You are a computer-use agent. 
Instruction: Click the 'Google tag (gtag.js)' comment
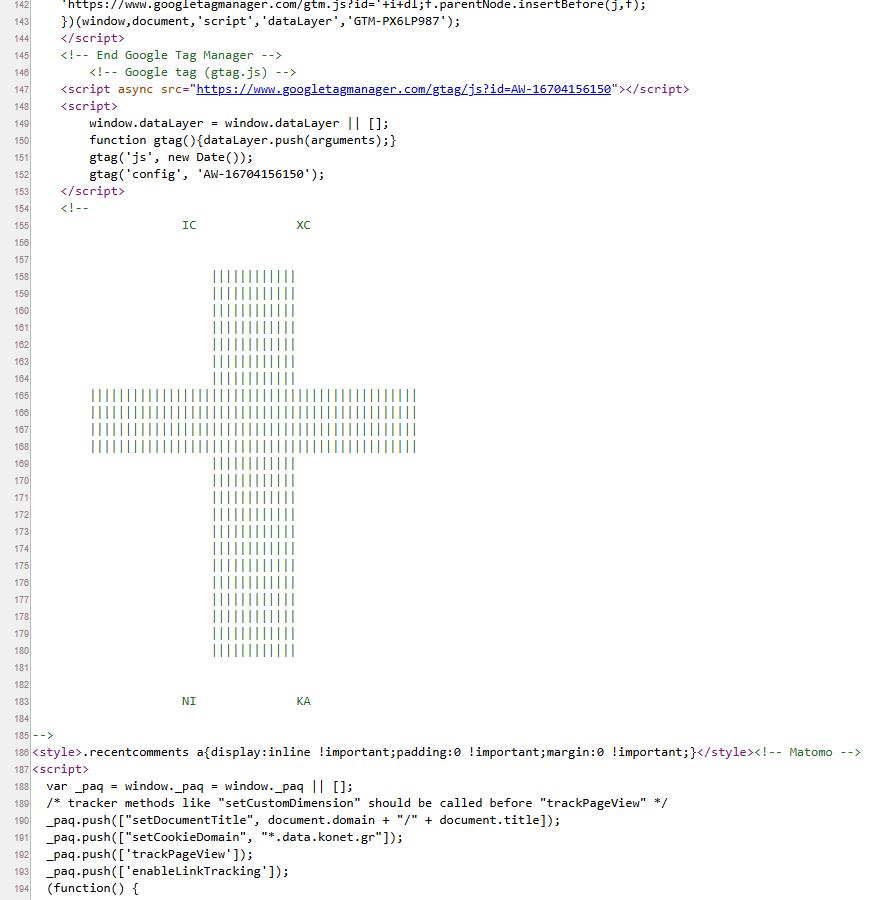[x=192, y=72]
